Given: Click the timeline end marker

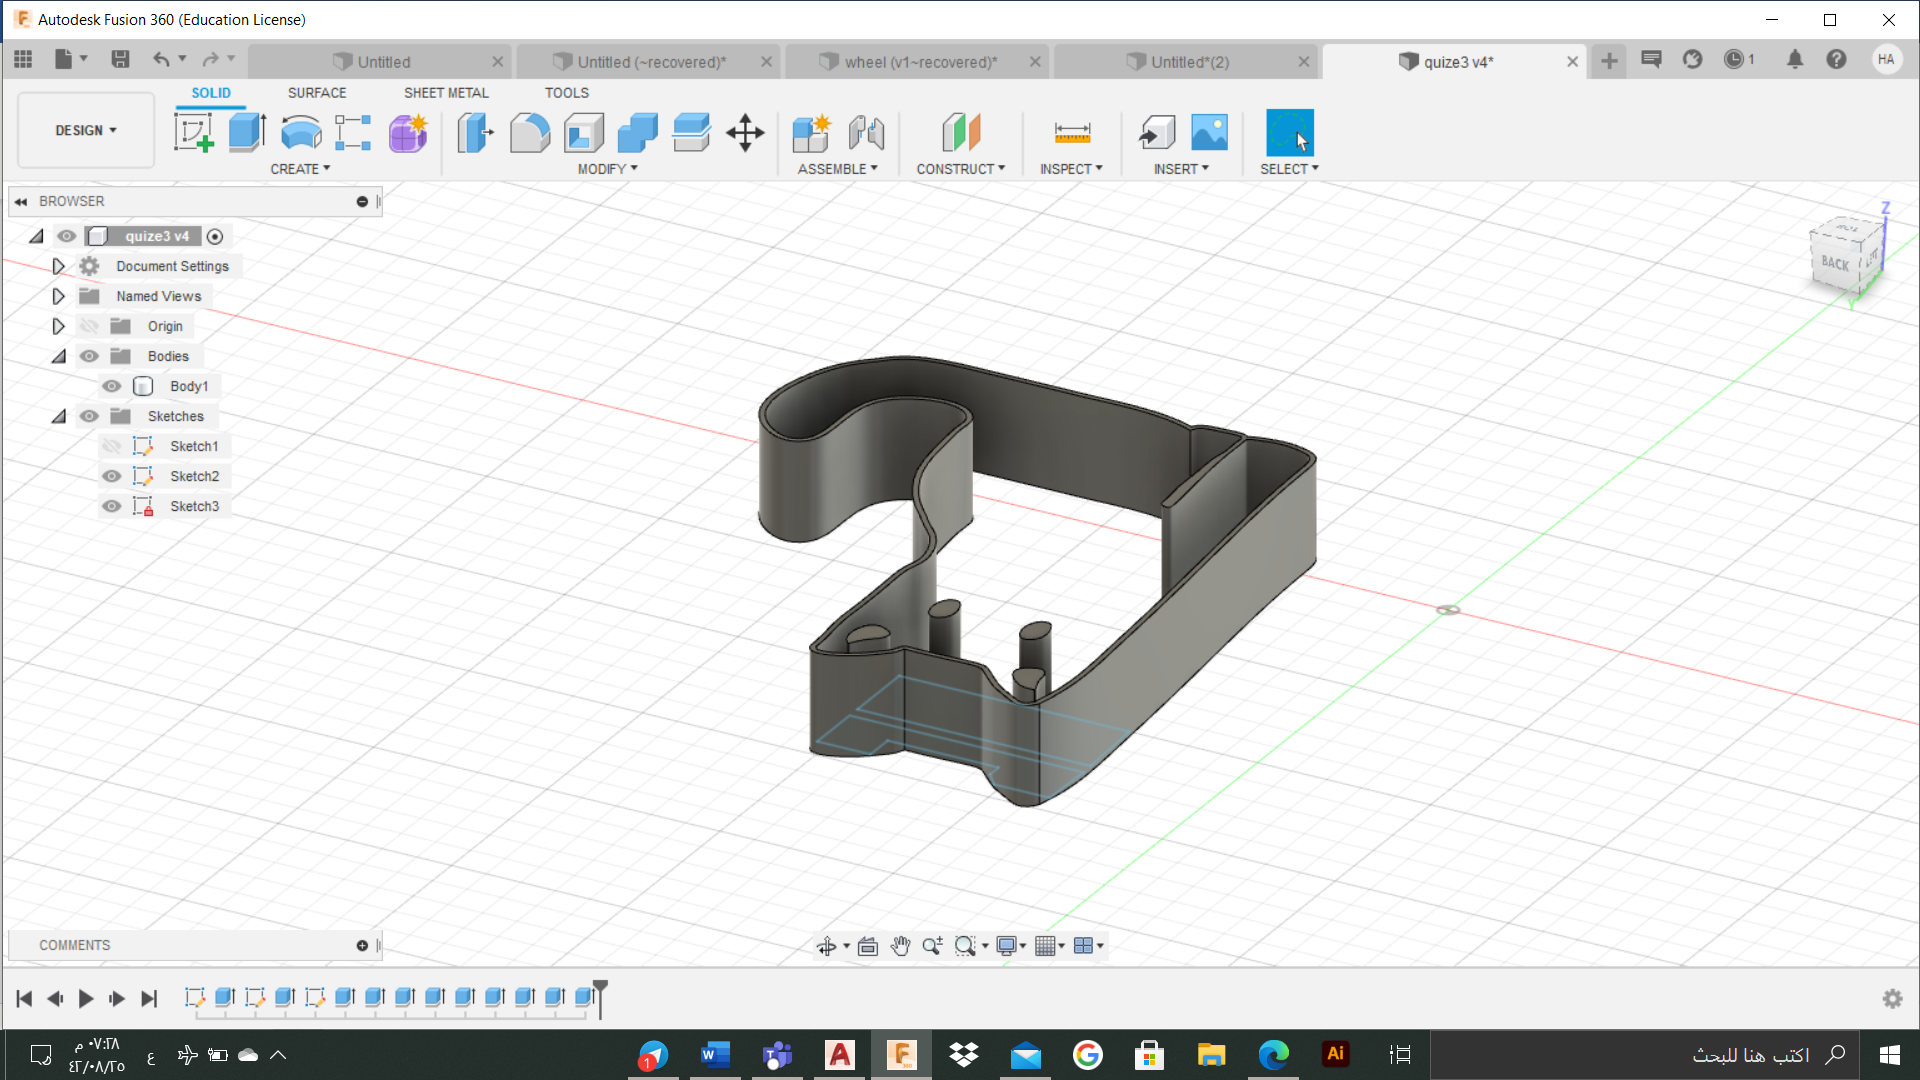Looking at the screenshot, I should (600, 998).
